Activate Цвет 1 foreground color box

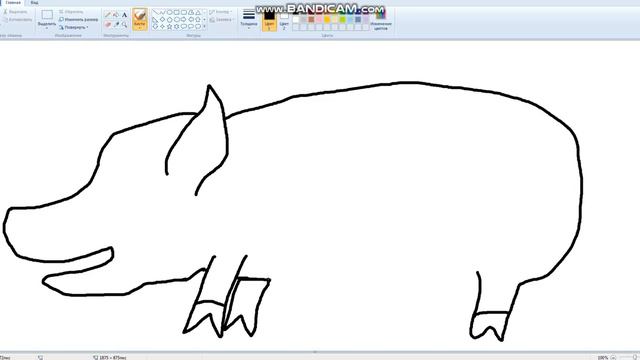[269, 21]
